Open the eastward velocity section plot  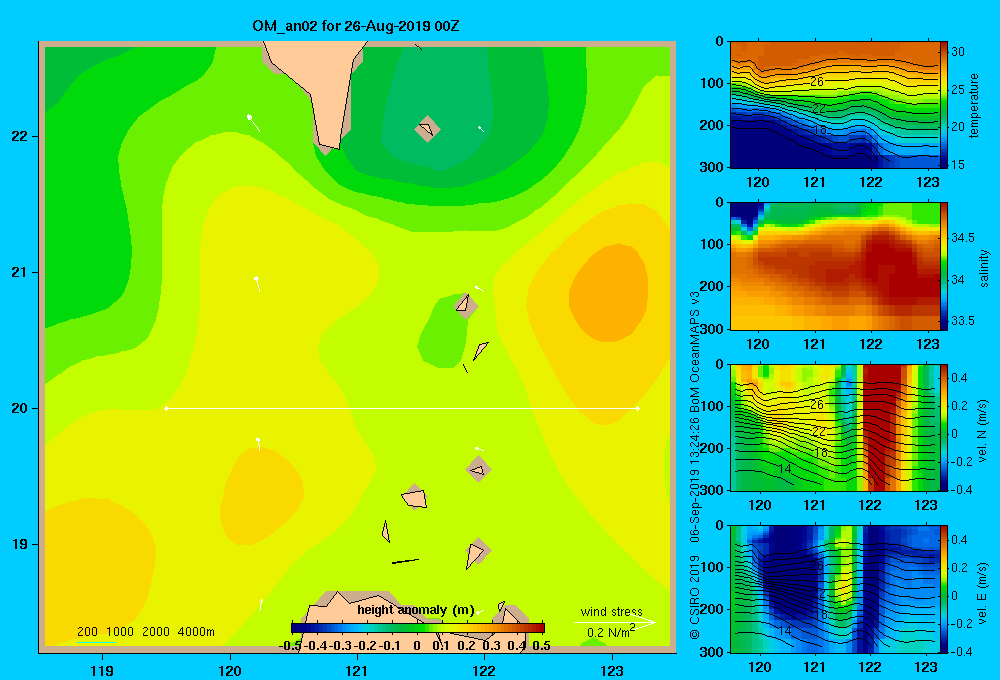point(834,589)
